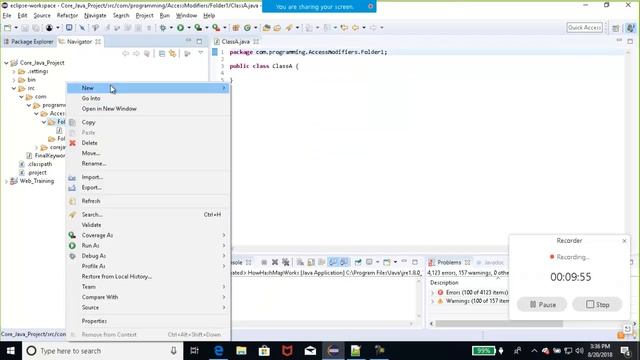Click the Navigator Back arrow icon
The width and height of the screenshot is (640, 360).
(126, 54)
